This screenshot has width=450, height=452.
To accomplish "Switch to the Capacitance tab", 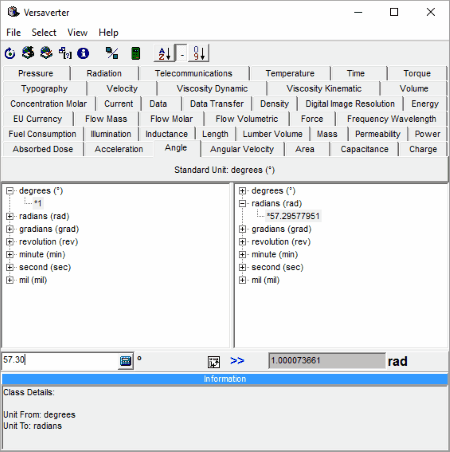I will tap(364, 149).
